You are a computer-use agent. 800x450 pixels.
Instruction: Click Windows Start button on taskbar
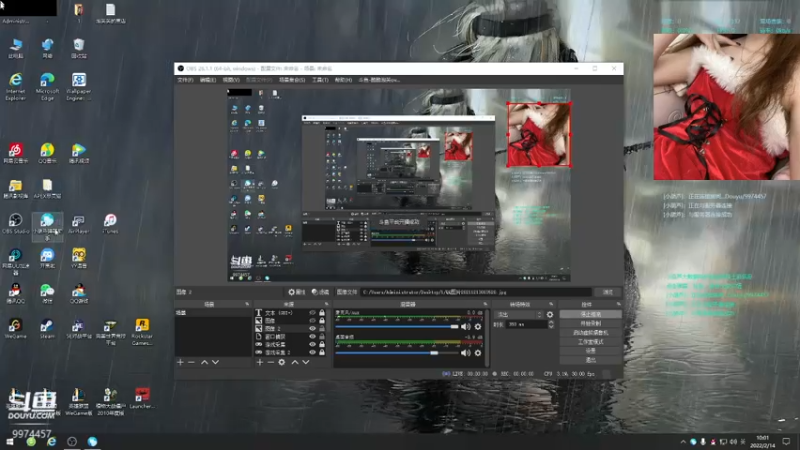10,442
